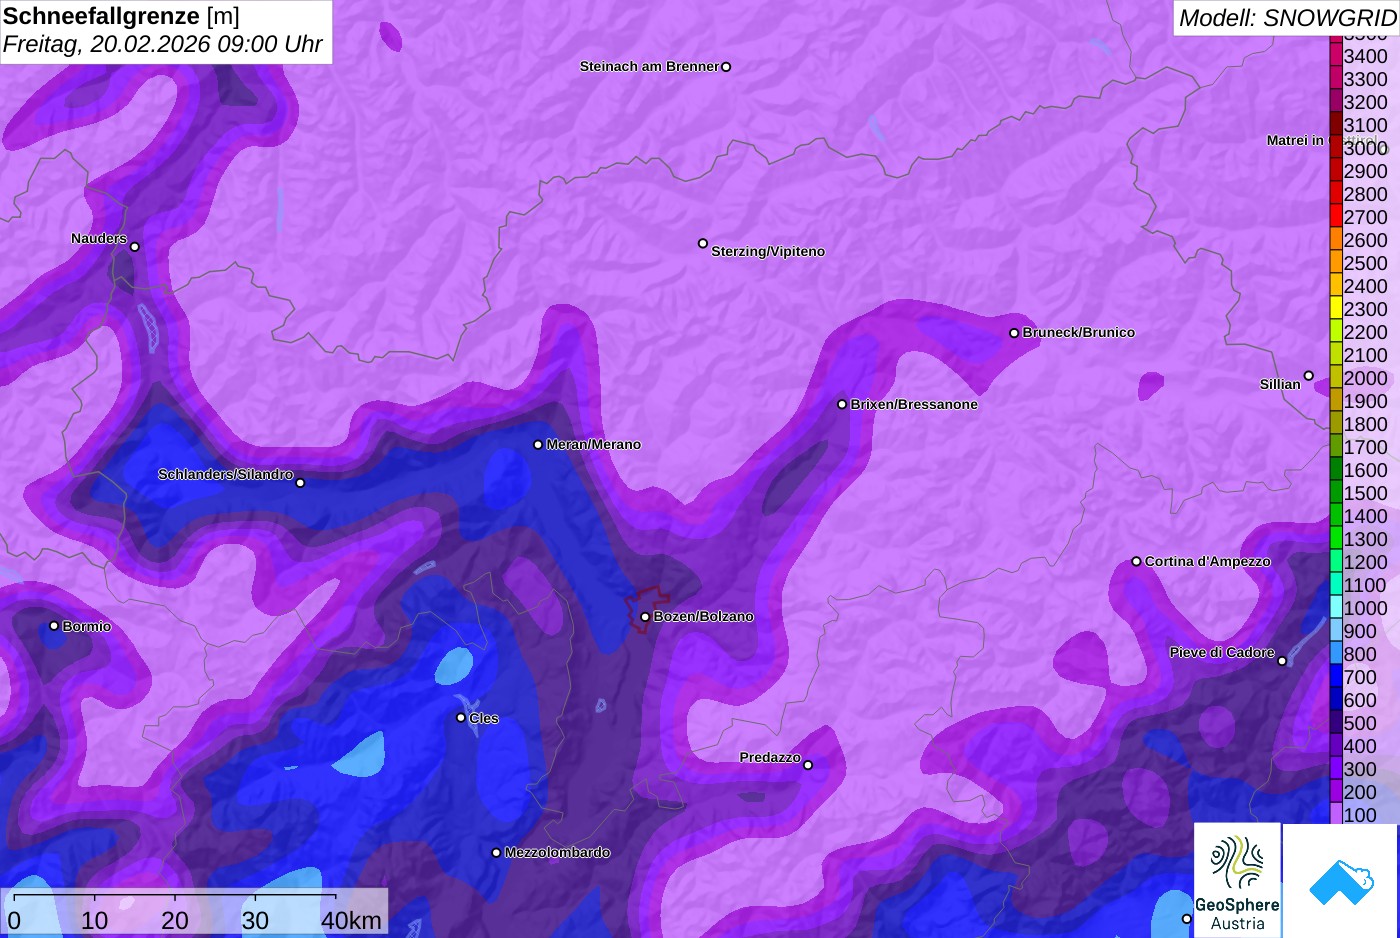Select the Sillian location marker
The image size is (1400, 938).
[1308, 376]
